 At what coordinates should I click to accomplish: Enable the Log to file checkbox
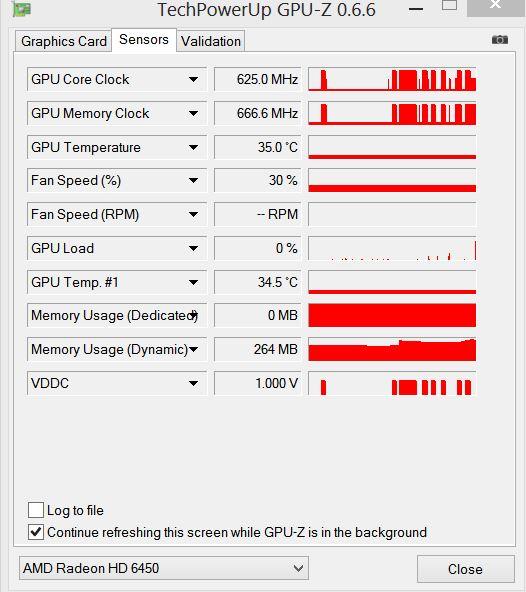[x=36, y=510]
